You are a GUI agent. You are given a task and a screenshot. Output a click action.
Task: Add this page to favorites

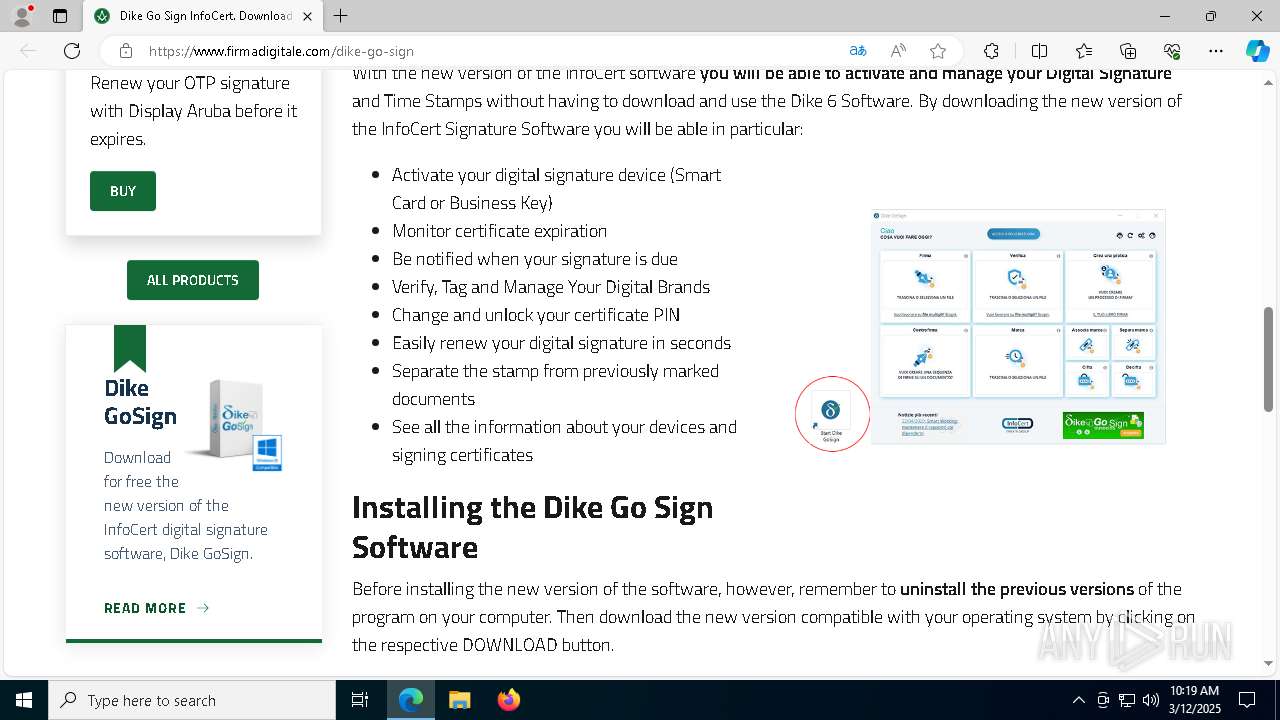click(x=938, y=51)
